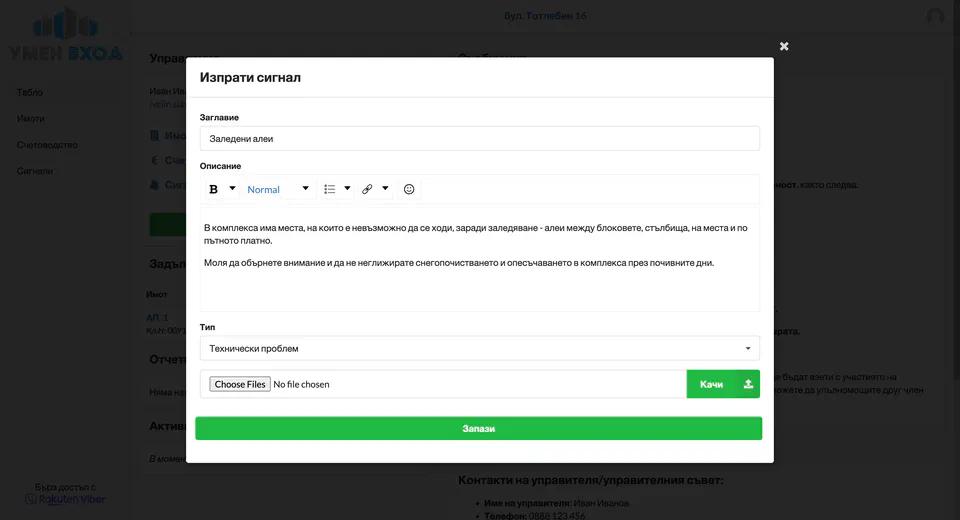Open the Тип dropdown showing Технически проблем
Viewport: 960px width, 520px height.
click(479, 348)
